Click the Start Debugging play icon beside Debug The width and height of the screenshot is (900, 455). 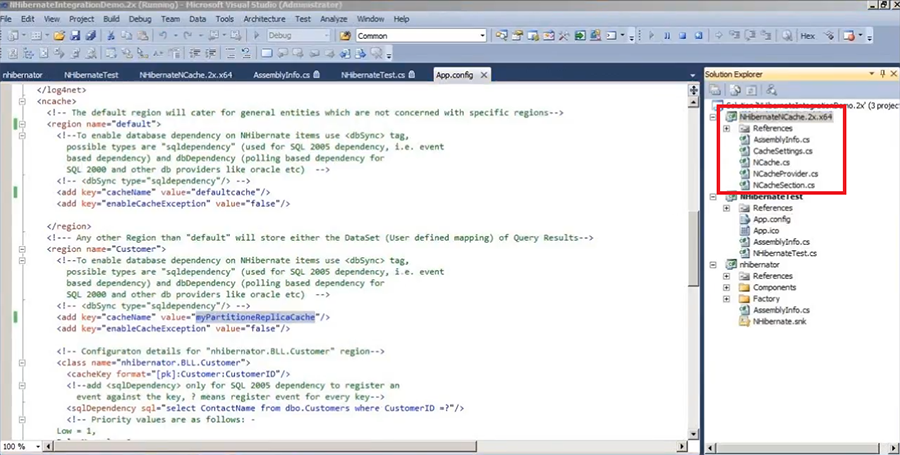coord(257,36)
